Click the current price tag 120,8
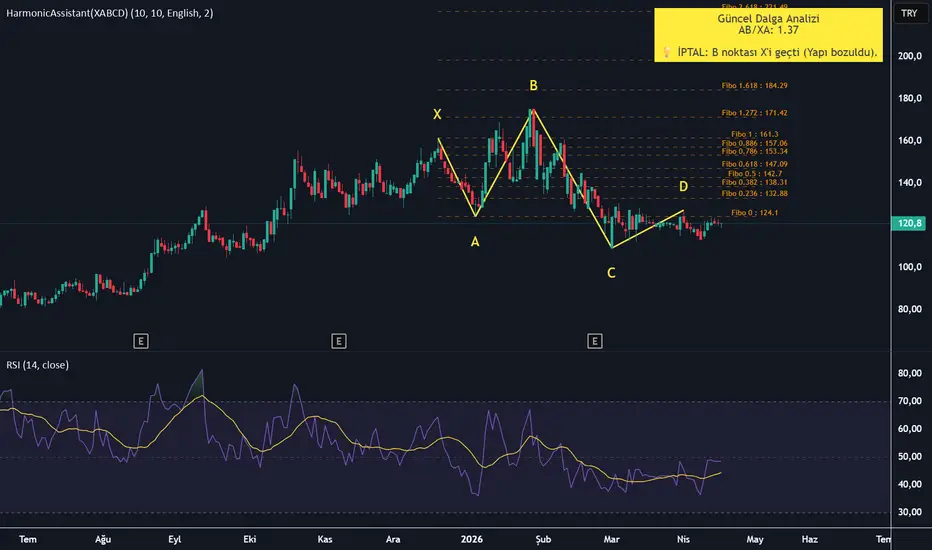 pos(909,224)
